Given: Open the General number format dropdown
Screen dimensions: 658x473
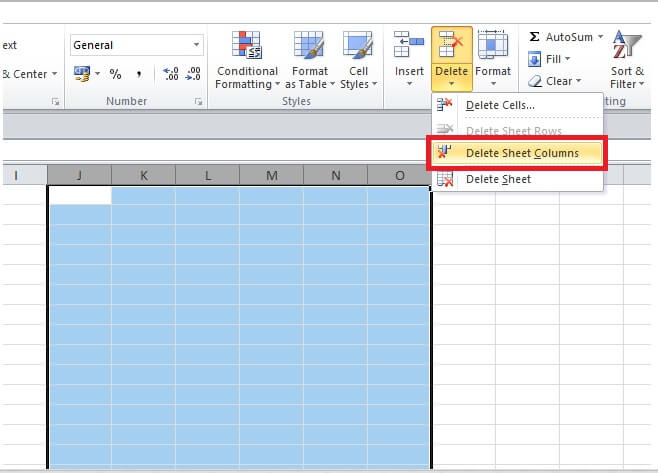Looking at the screenshot, I should (196, 44).
